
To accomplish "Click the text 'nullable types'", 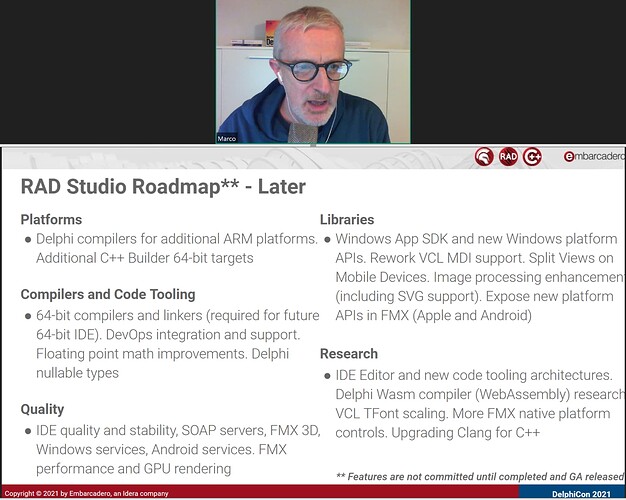I will click(x=77, y=373).
